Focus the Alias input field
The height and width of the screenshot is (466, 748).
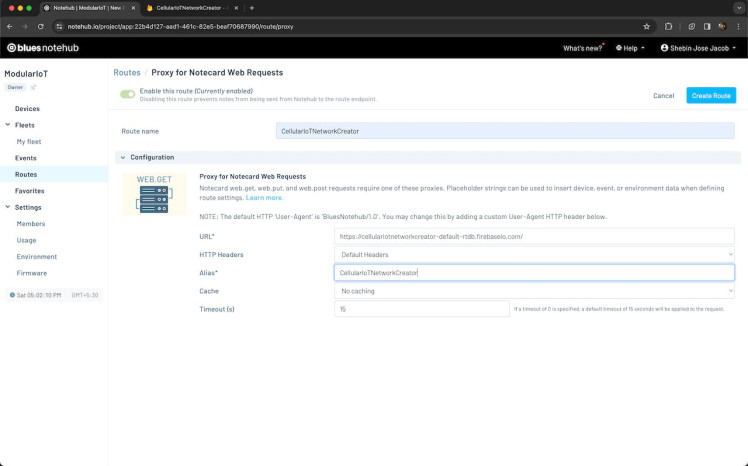pos(534,273)
